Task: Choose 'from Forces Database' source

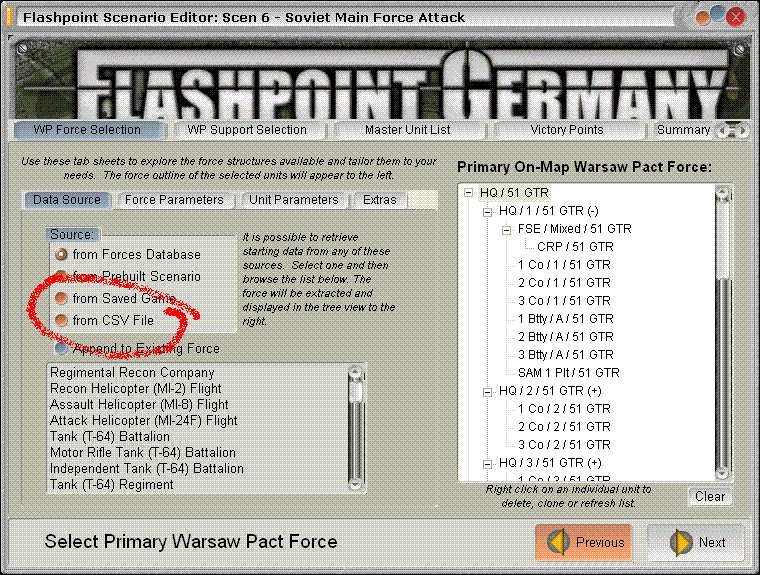Action: [x=127, y=255]
